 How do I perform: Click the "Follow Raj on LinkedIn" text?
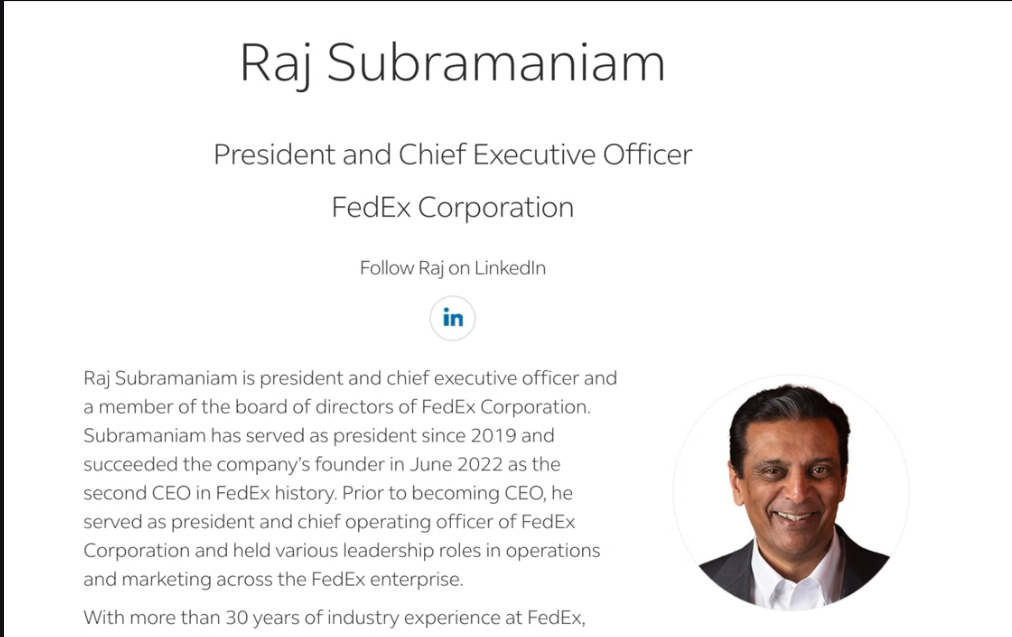tap(452, 268)
